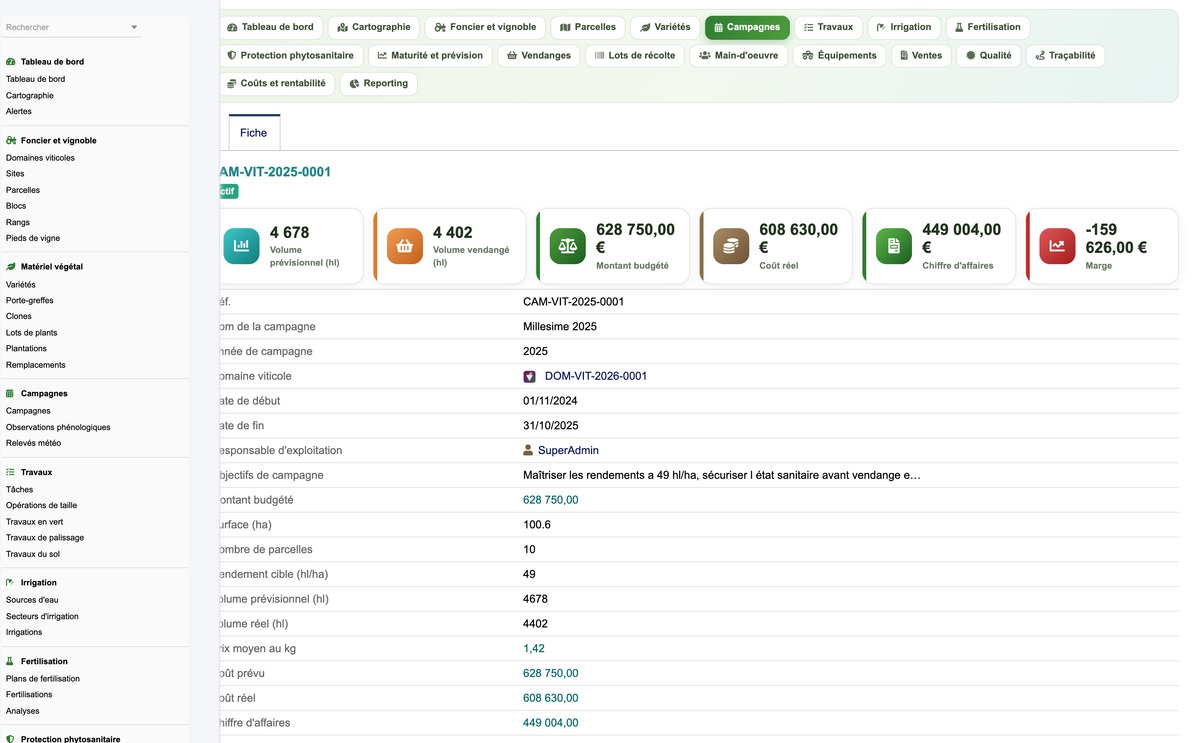Click the Volume vendangé basket icon

point(405,246)
